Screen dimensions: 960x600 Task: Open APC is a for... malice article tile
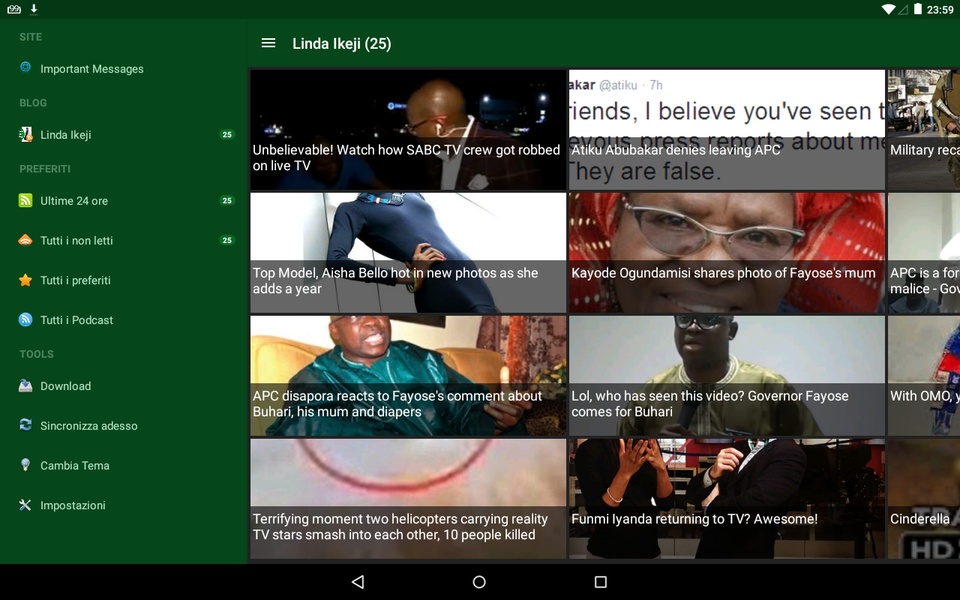click(924, 252)
